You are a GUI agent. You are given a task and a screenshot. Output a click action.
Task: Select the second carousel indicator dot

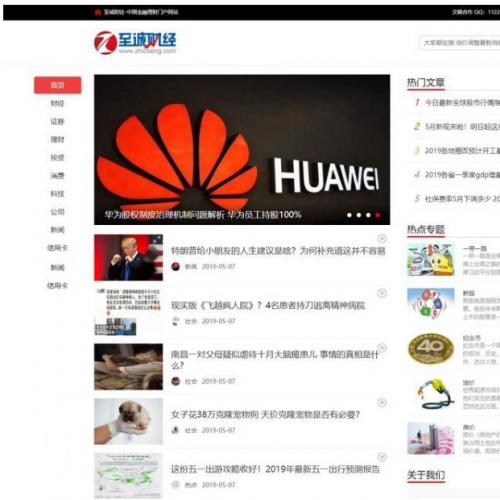359,215
